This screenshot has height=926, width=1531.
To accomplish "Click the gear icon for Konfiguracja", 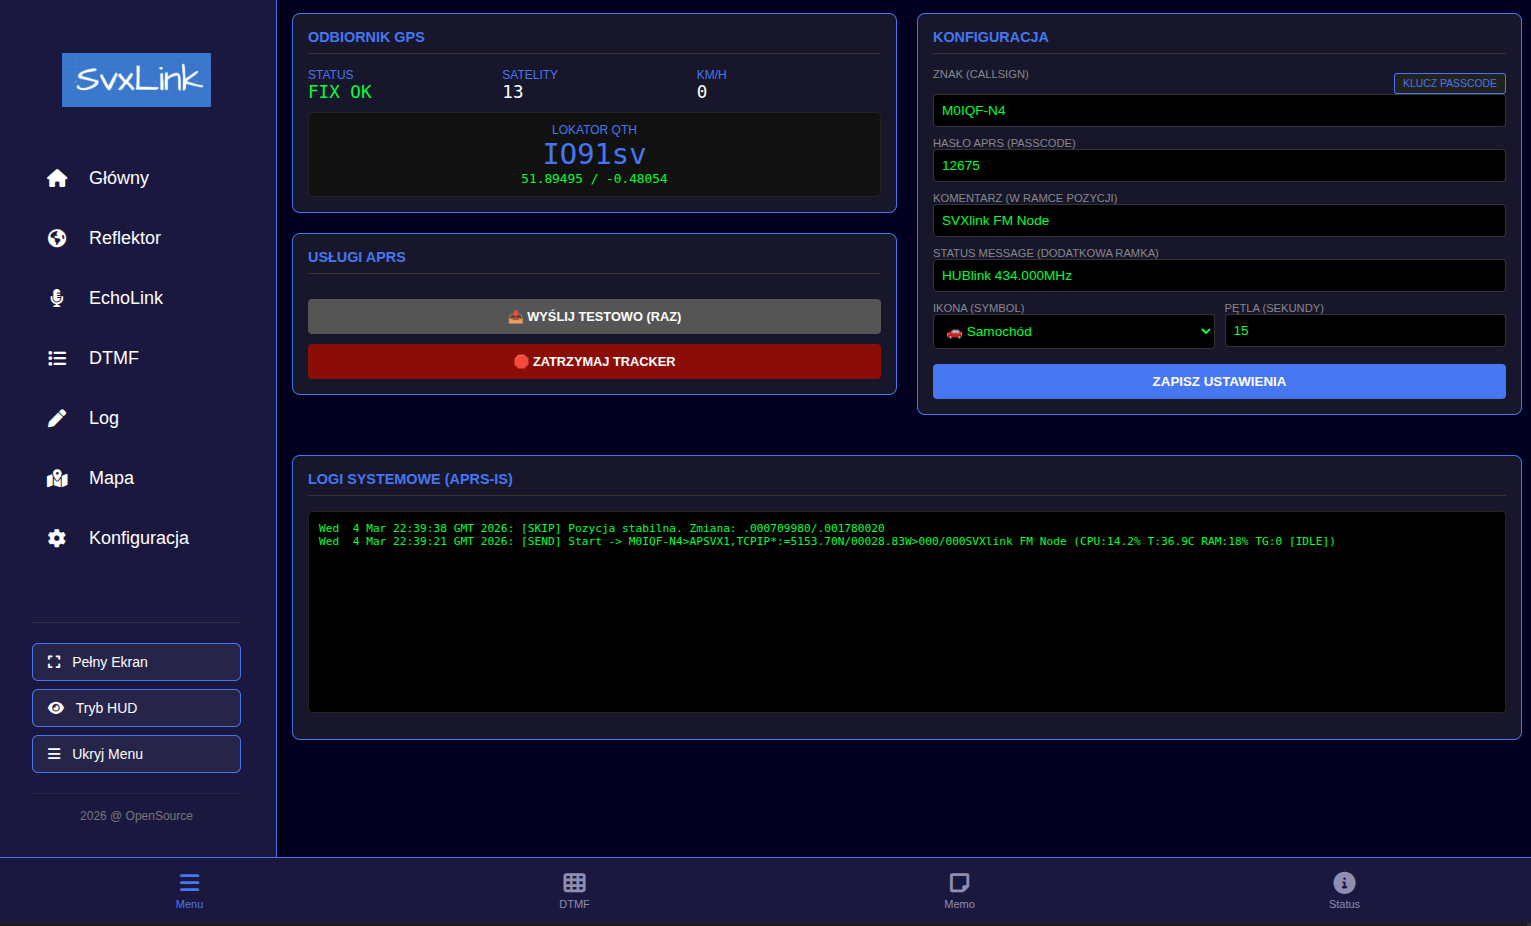I will 57,538.
